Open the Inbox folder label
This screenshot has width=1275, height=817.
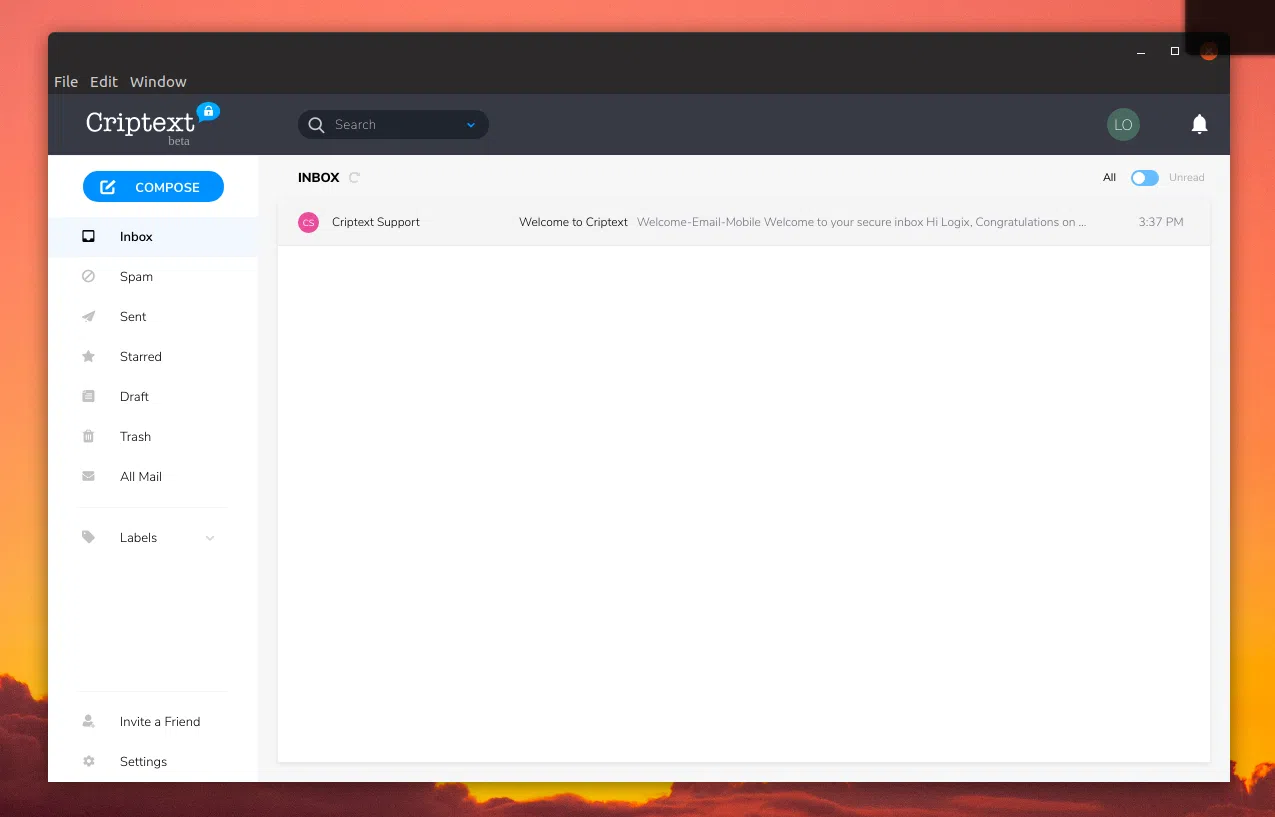click(136, 237)
